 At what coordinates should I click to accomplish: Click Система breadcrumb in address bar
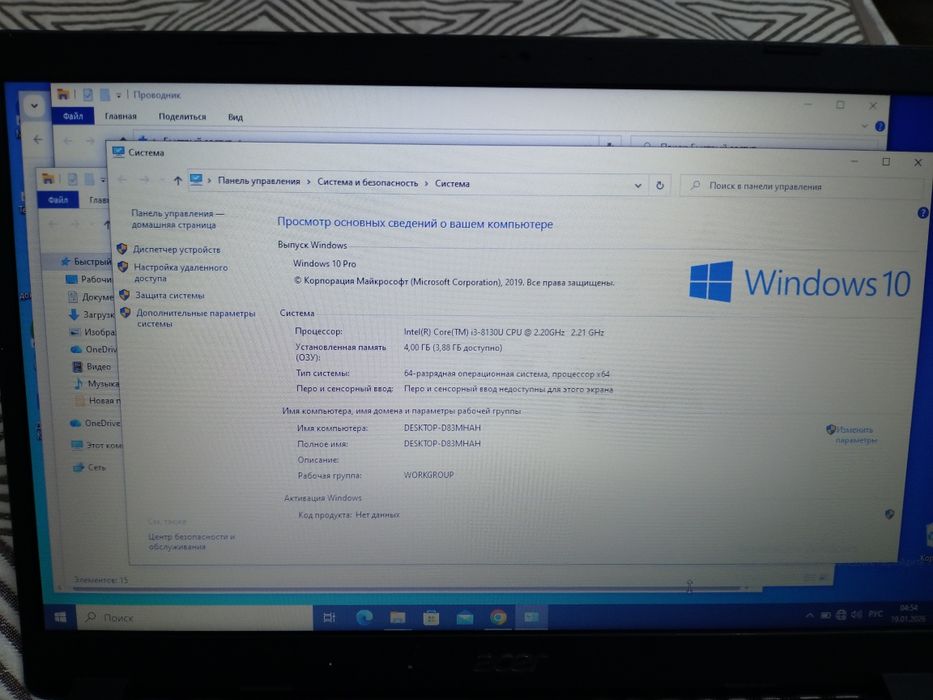452,184
